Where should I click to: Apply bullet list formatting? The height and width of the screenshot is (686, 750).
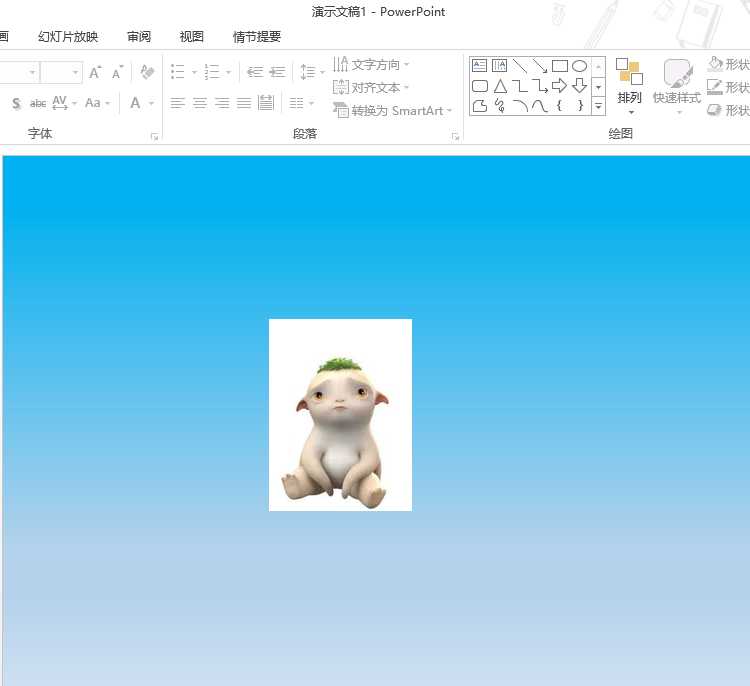[x=177, y=72]
